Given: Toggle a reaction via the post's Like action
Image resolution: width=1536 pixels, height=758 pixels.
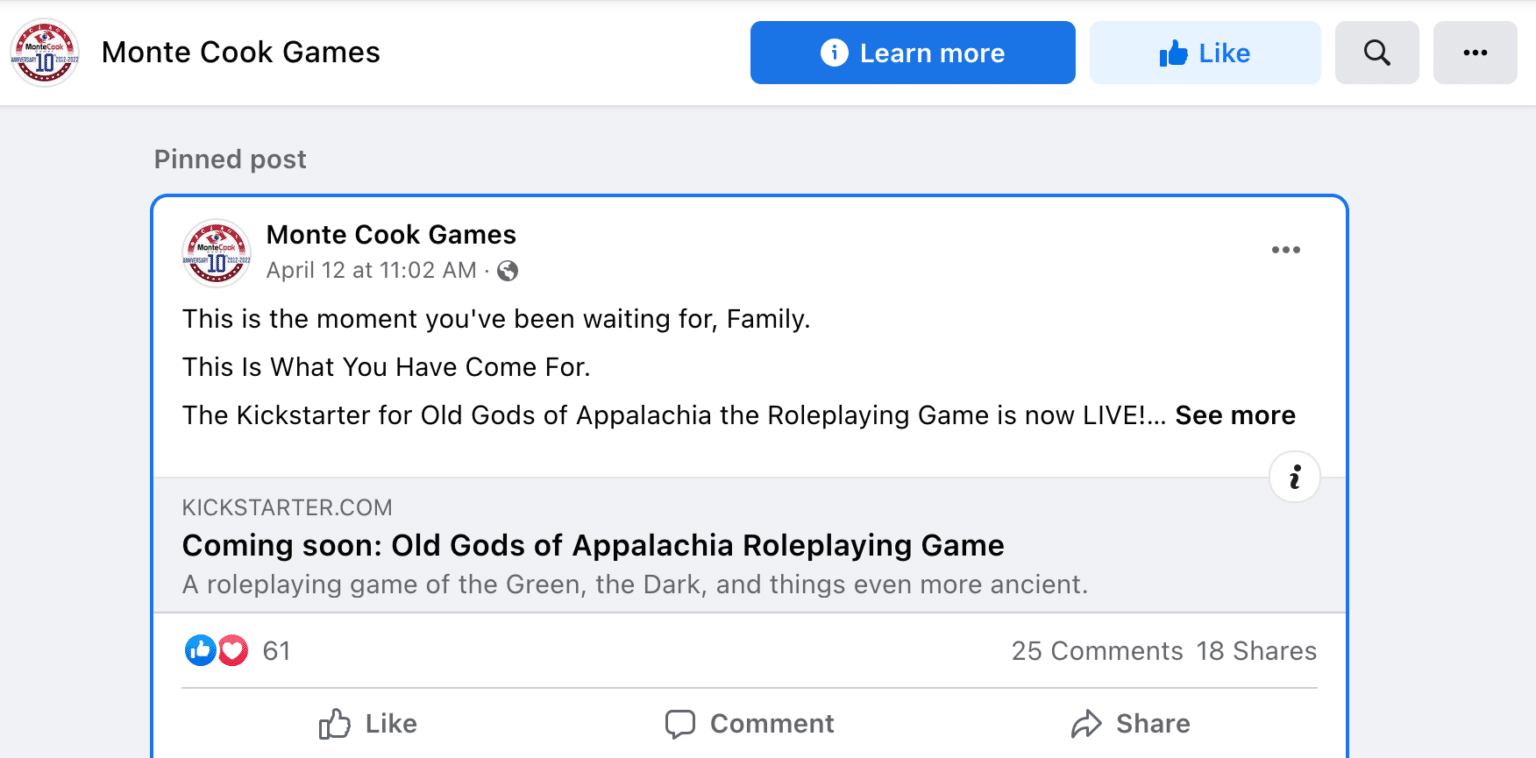Looking at the screenshot, I should coord(368,723).
